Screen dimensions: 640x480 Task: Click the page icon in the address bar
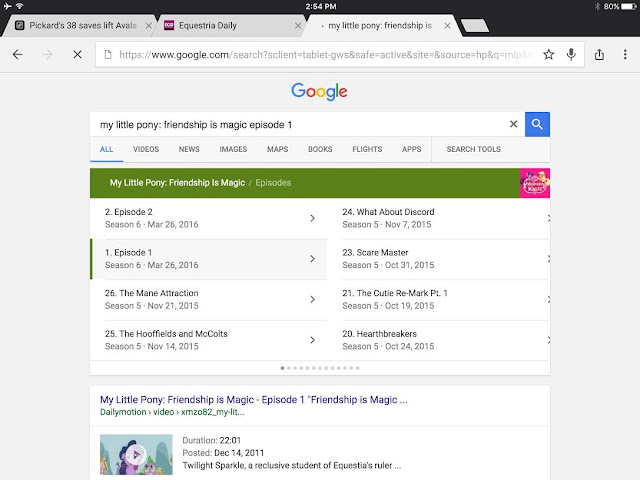click(108, 54)
